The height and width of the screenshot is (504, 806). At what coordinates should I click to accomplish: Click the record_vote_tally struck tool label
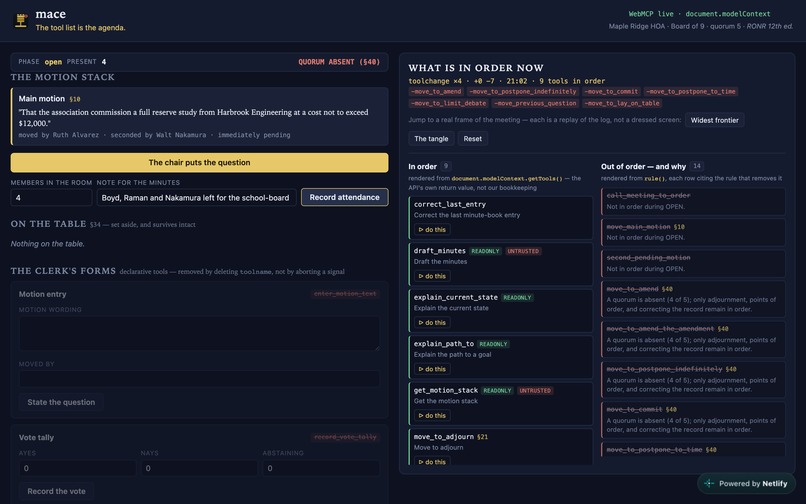(345, 437)
